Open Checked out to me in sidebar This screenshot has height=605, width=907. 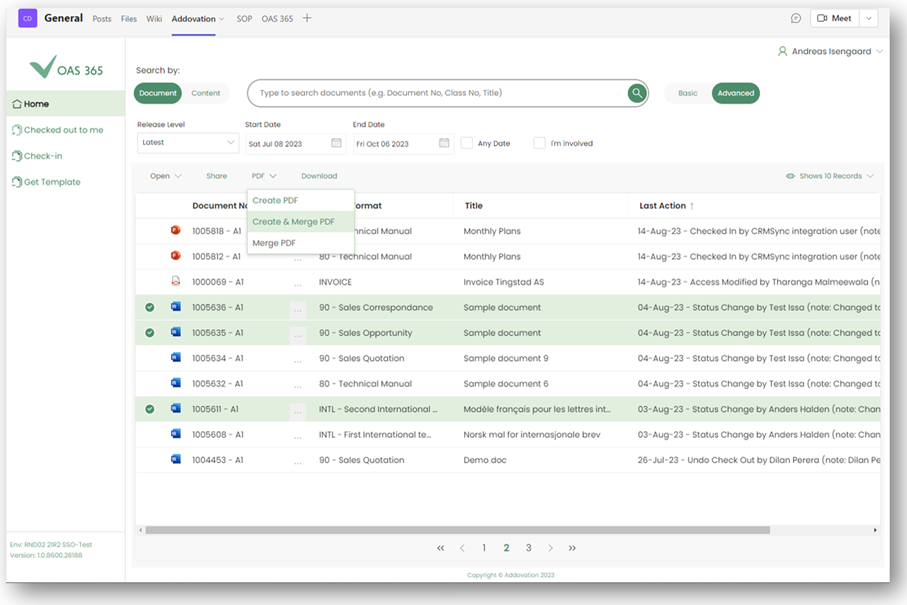coord(63,130)
